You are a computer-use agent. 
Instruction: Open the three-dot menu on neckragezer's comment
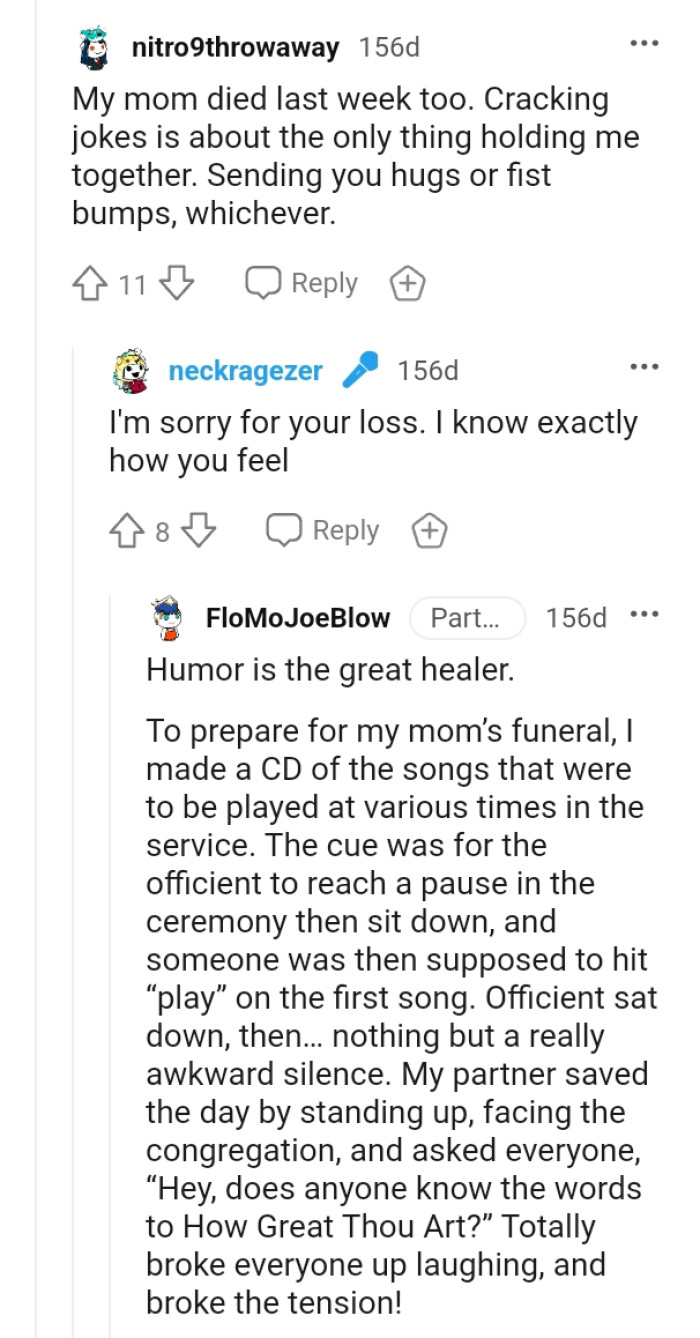(x=646, y=366)
